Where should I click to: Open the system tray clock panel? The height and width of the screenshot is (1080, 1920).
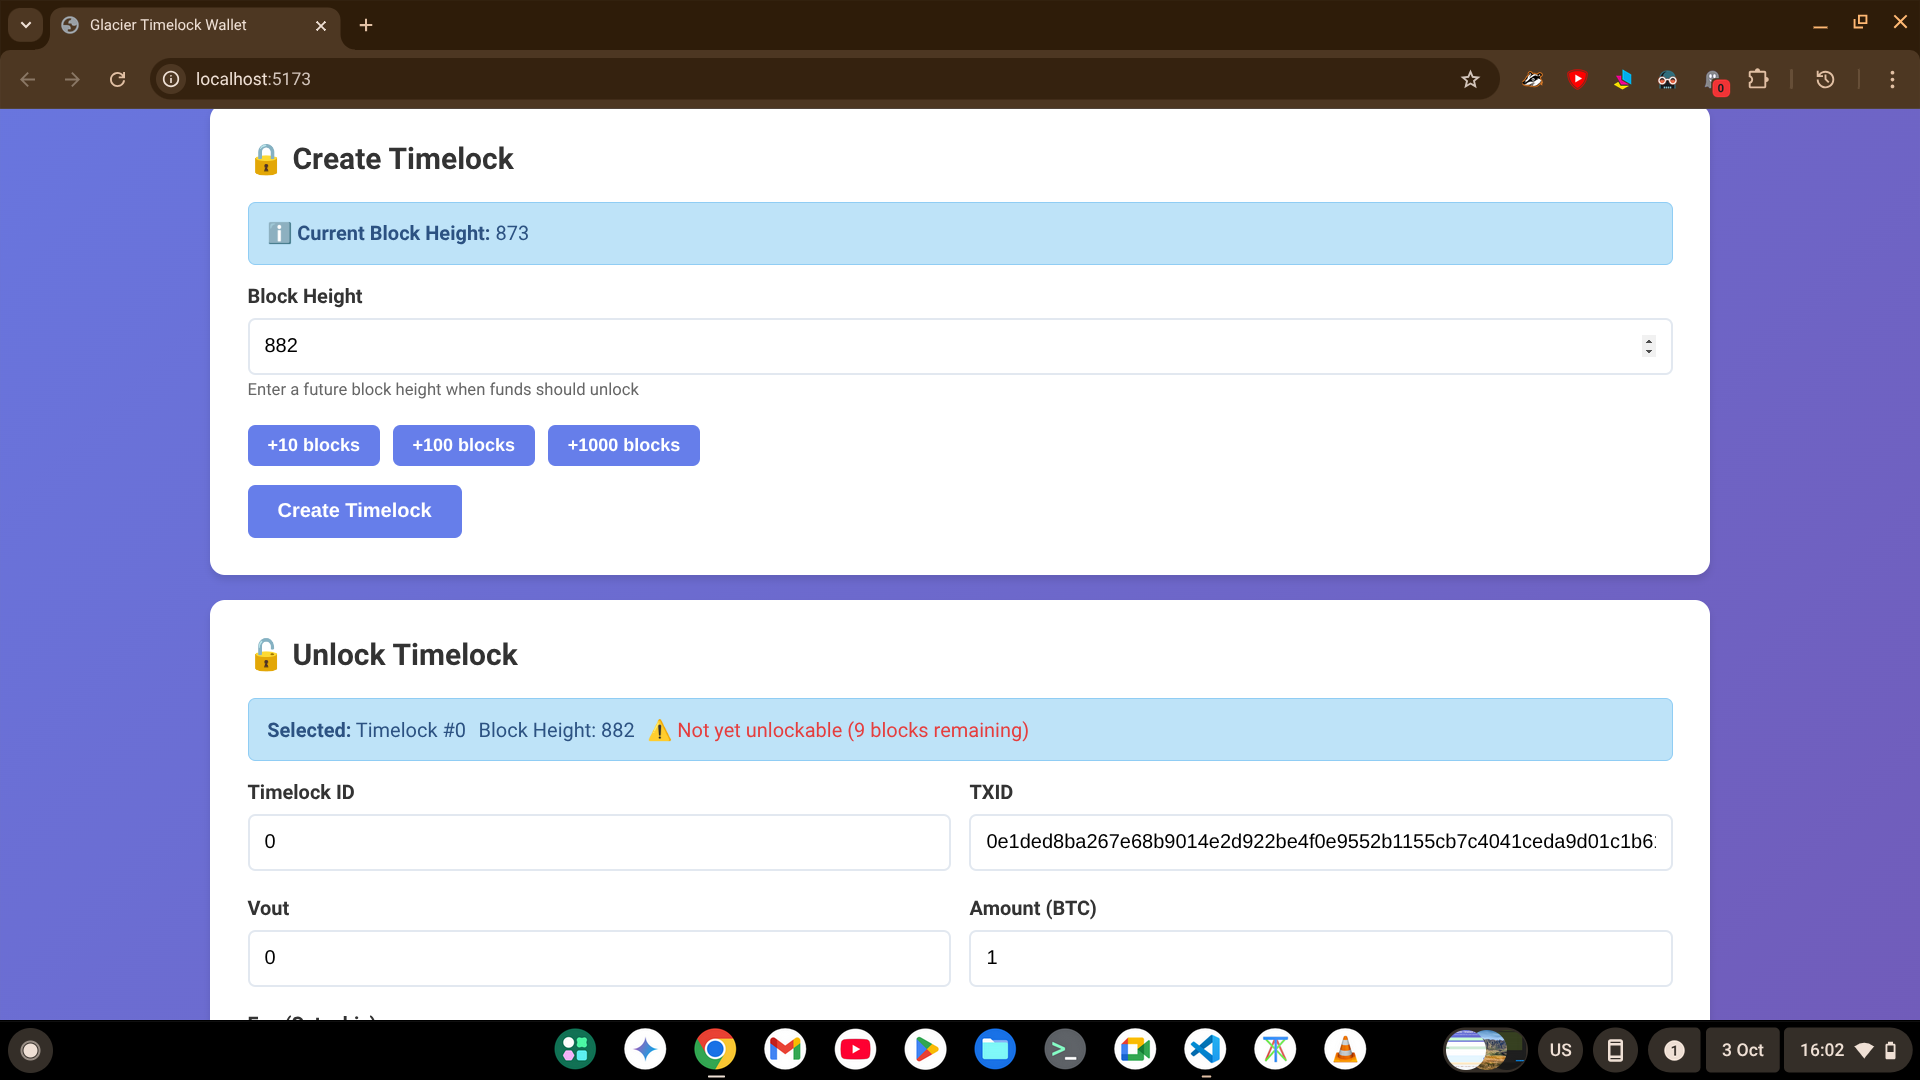pos(1846,1050)
